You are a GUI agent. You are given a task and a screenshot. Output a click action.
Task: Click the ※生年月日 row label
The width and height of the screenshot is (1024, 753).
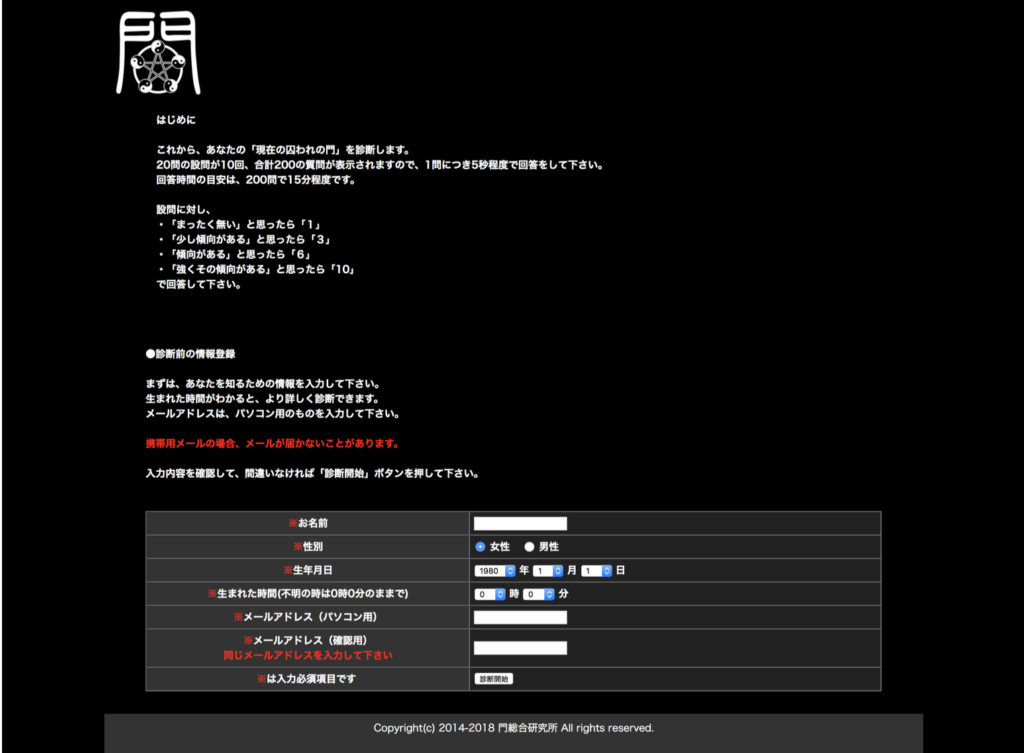point(307,570)
